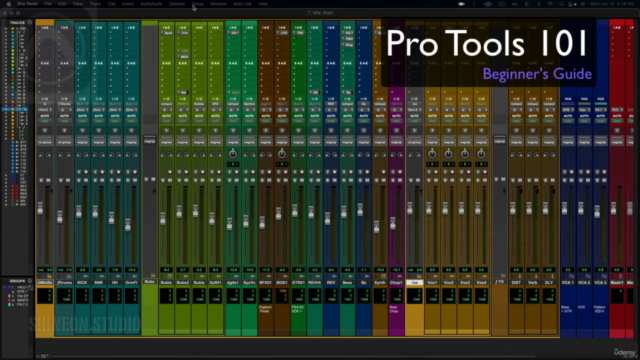Click the DrmFl volume fader
Viewport: 640px width, 360px height.
(x=128, y=225)
